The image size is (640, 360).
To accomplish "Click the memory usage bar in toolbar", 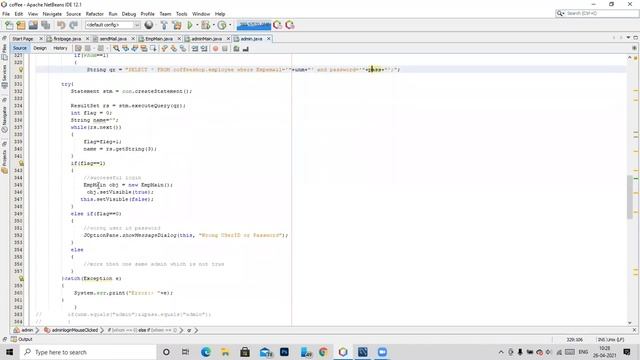I will 253,25.
